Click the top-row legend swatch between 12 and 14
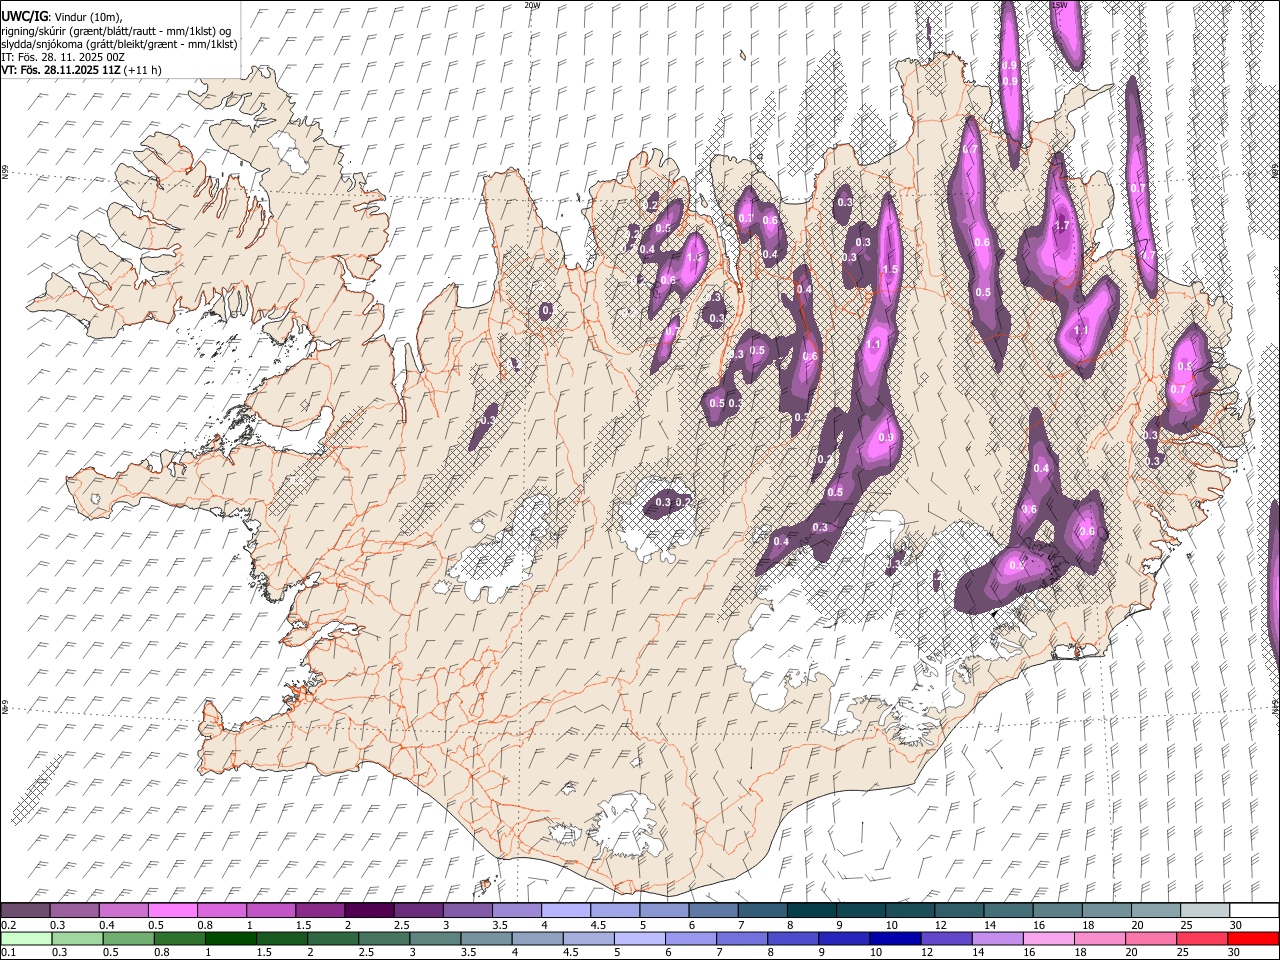The image size is (1280, 960). 958,910
